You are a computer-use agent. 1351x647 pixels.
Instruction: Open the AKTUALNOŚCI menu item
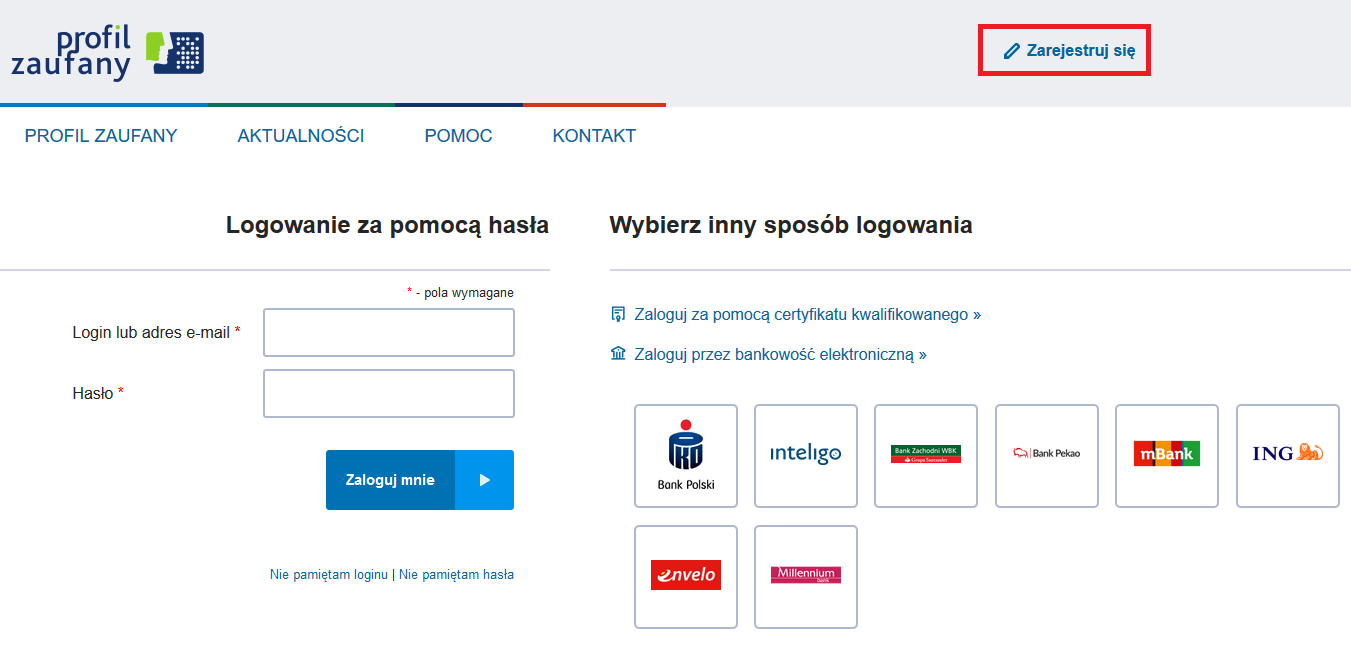coord(301,136)
